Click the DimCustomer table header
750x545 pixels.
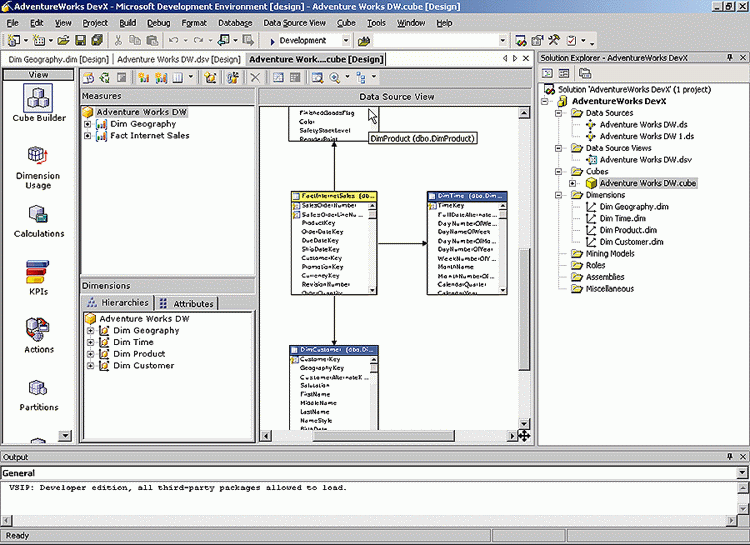click(334, 350)
